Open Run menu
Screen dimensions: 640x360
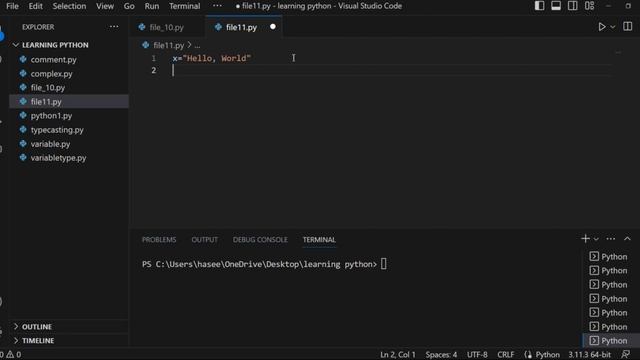152,6
